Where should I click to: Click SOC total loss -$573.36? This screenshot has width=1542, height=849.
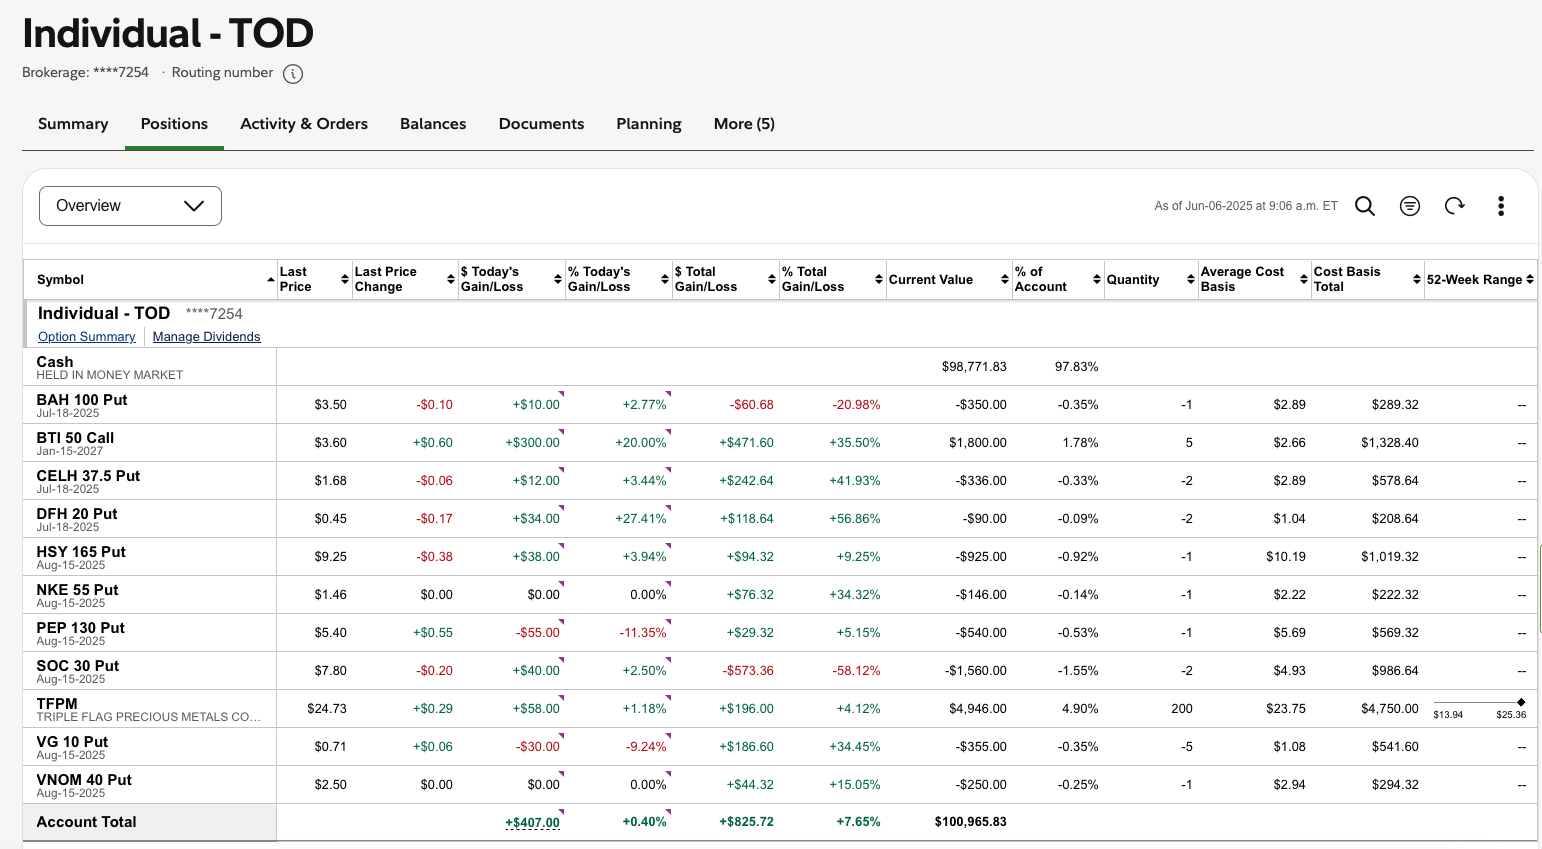pyautogui.click(x=749, y=671)
